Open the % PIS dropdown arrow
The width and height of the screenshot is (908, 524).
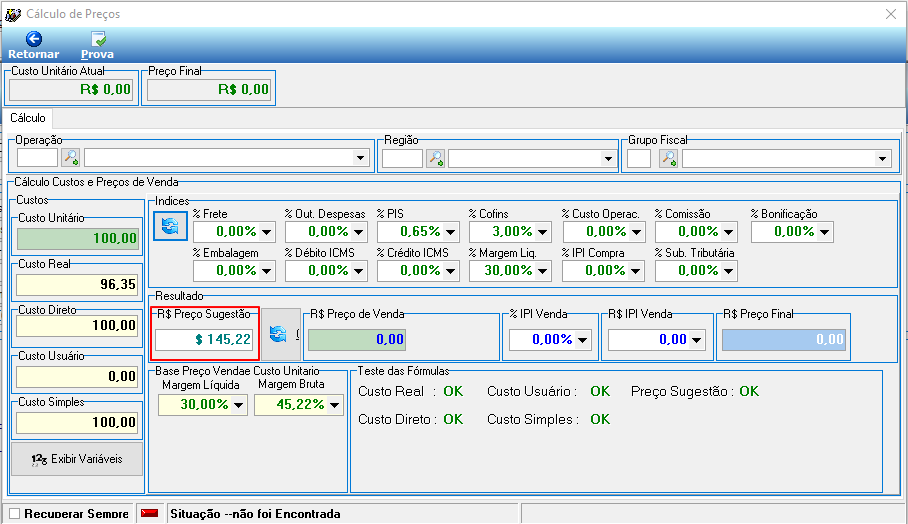(451, 232)
